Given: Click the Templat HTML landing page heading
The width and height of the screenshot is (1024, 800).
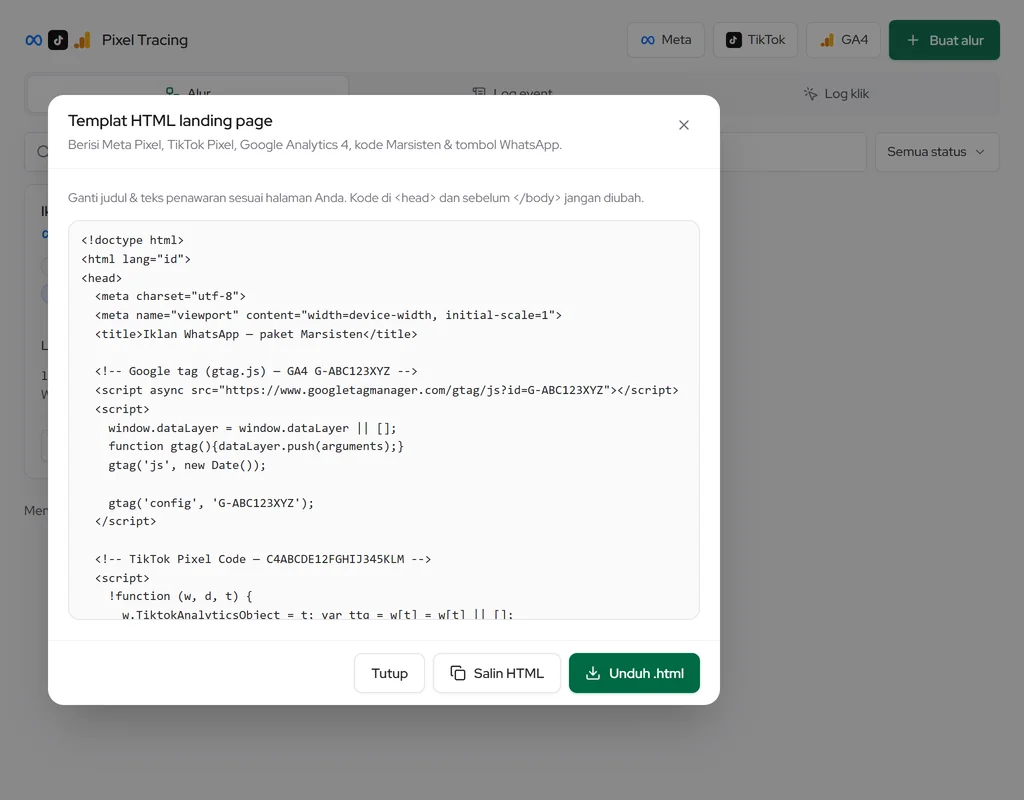Looking at the screenshot, I should point(170,121).
